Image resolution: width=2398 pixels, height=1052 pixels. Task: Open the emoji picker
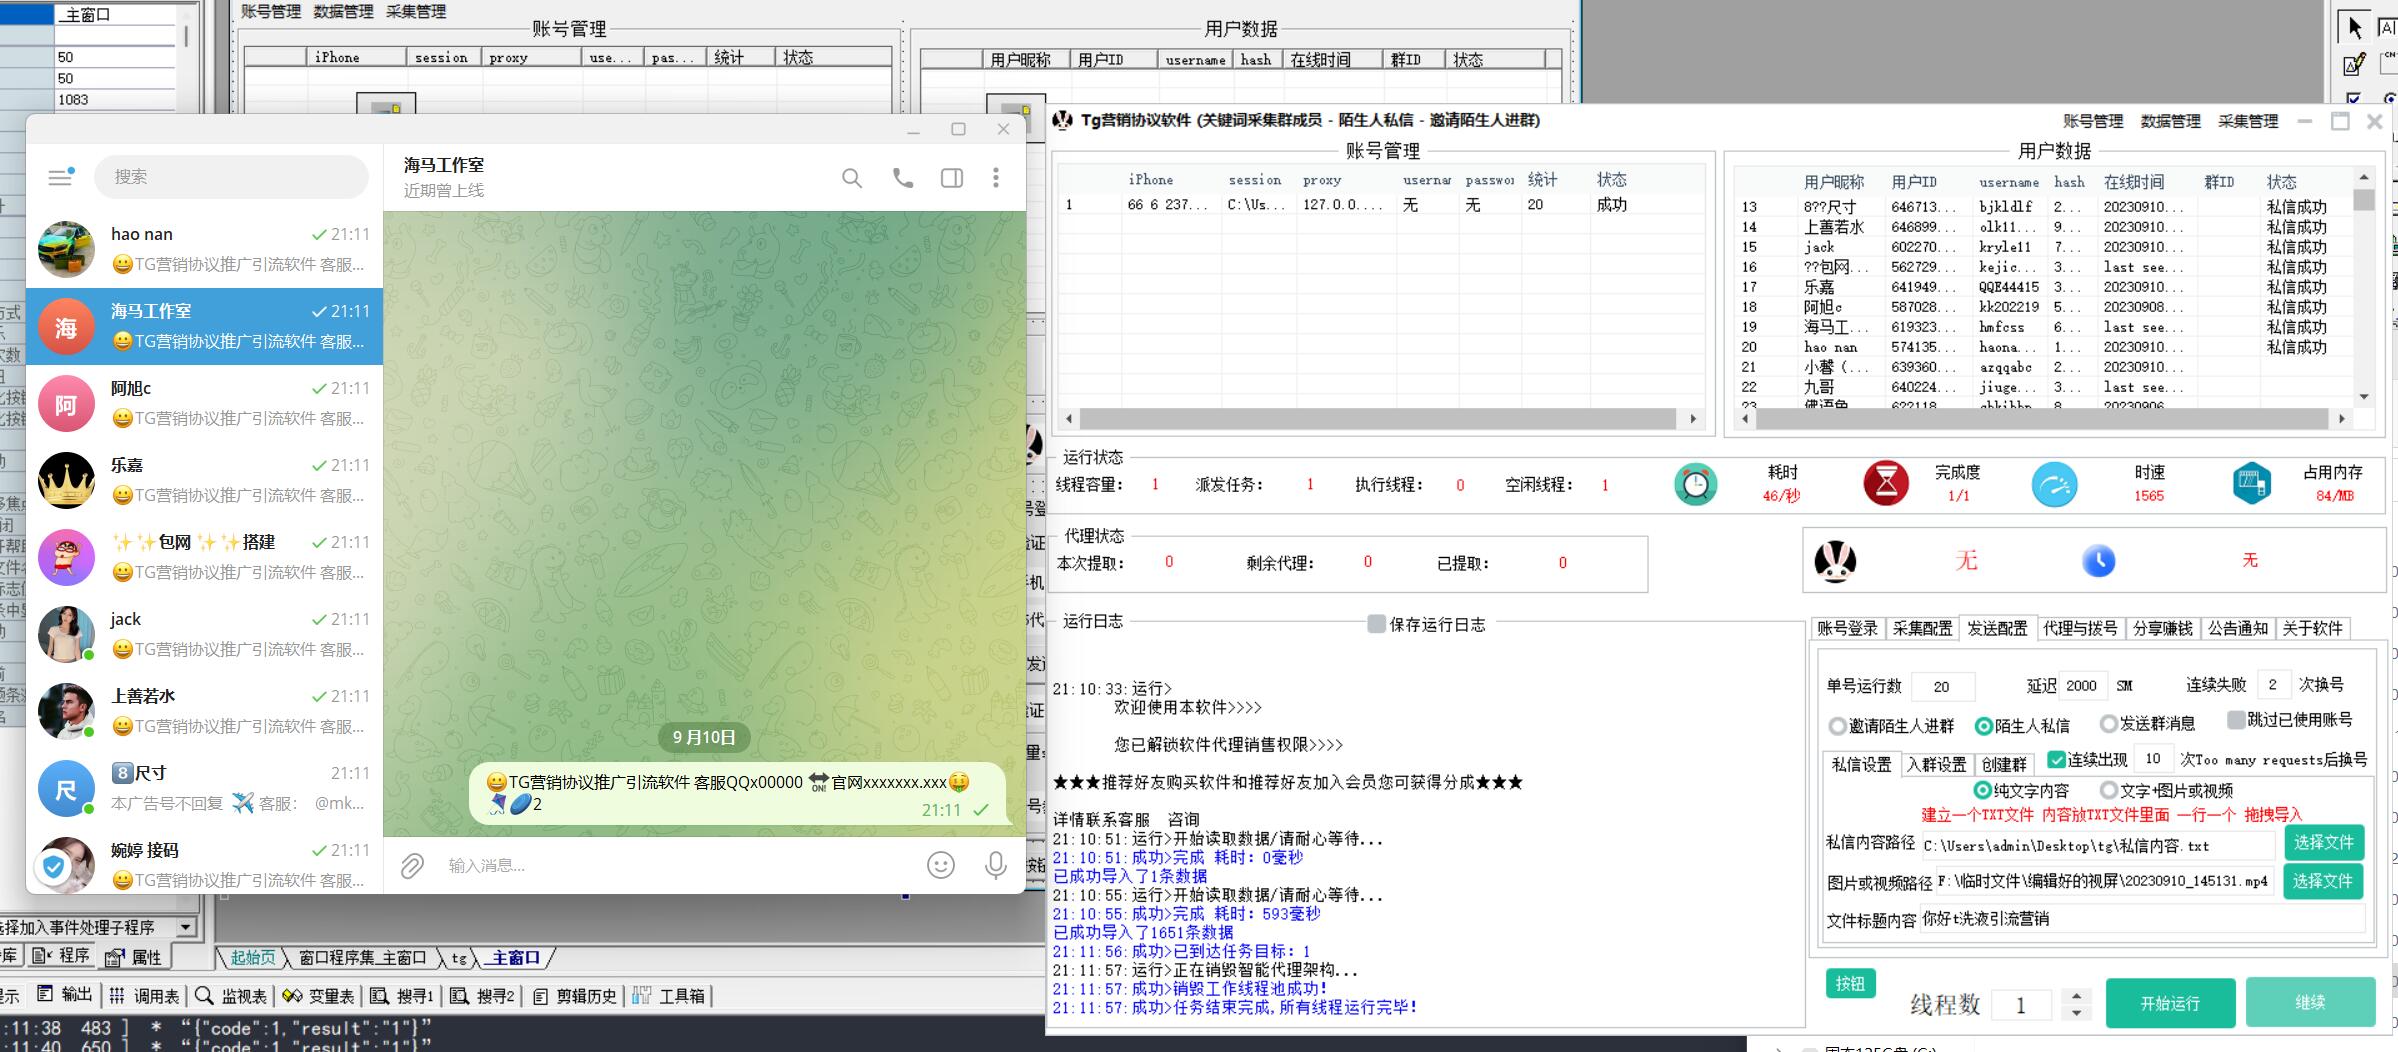click(940, 866)
